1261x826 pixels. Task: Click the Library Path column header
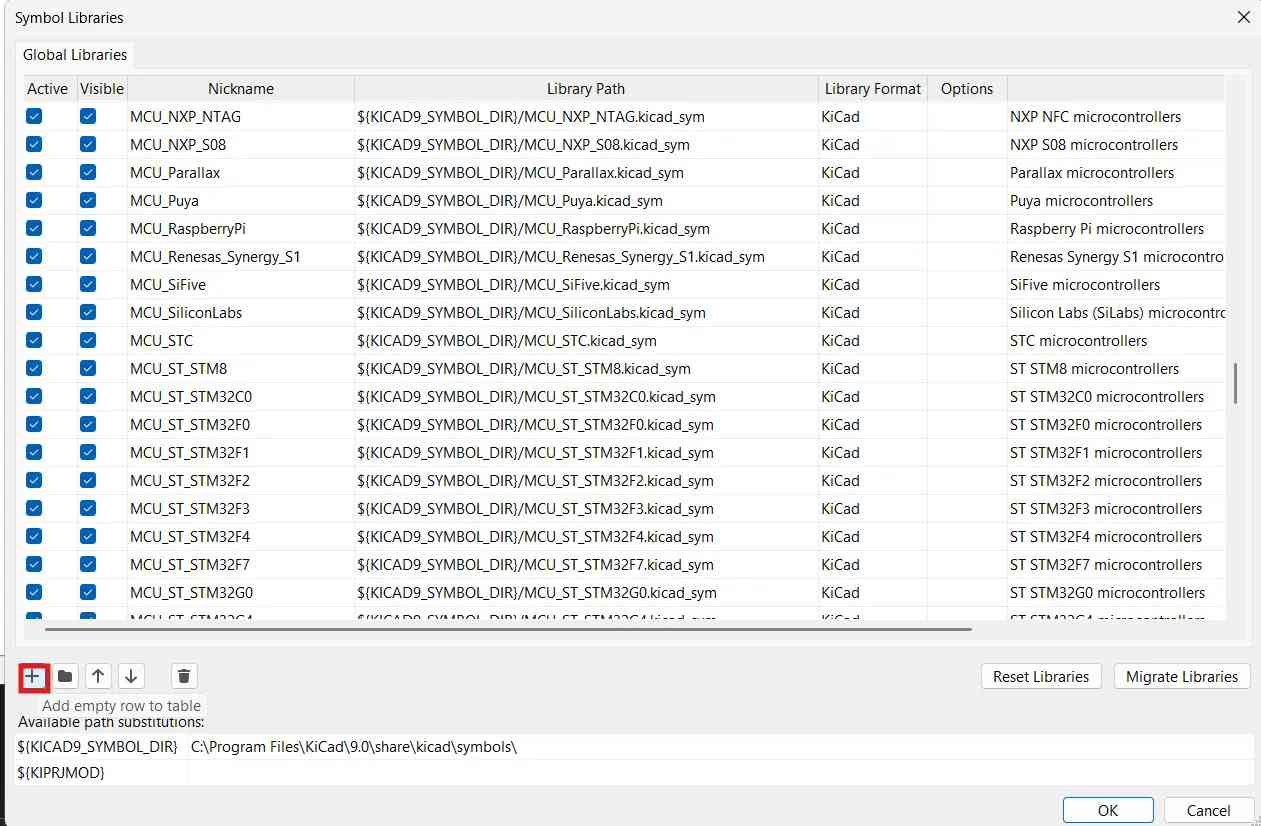tap(586, 89)
